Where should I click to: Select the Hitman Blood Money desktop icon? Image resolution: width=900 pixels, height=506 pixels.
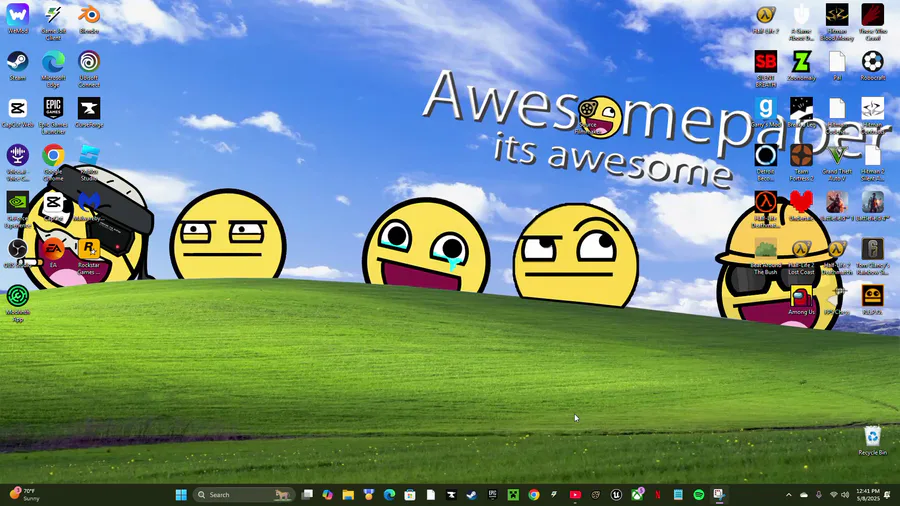(837, 22)
